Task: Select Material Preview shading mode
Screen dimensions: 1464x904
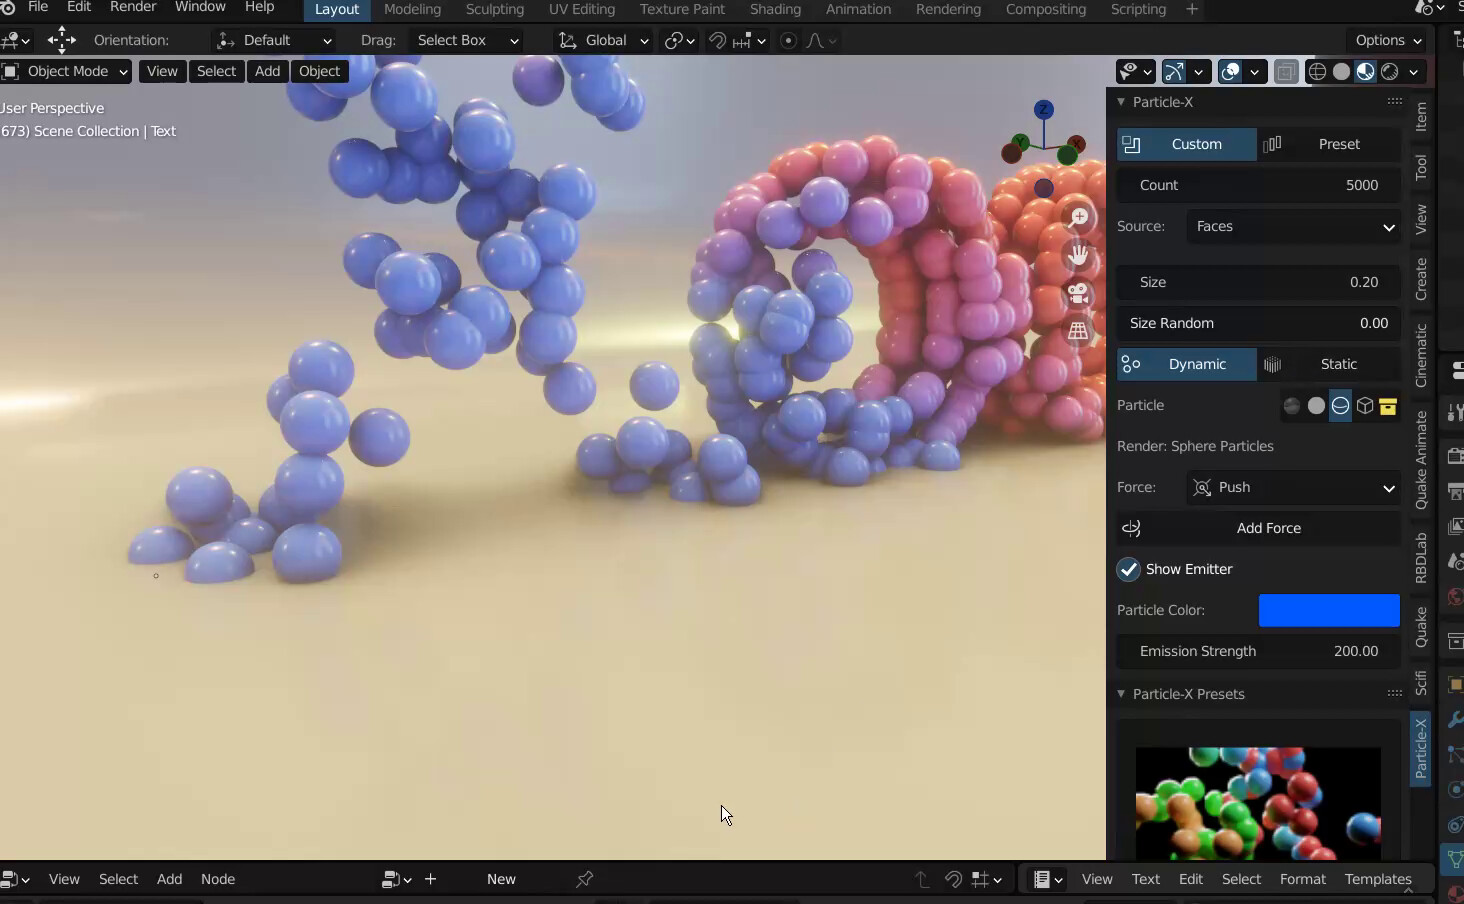Action: click(x=1366, y=71)
